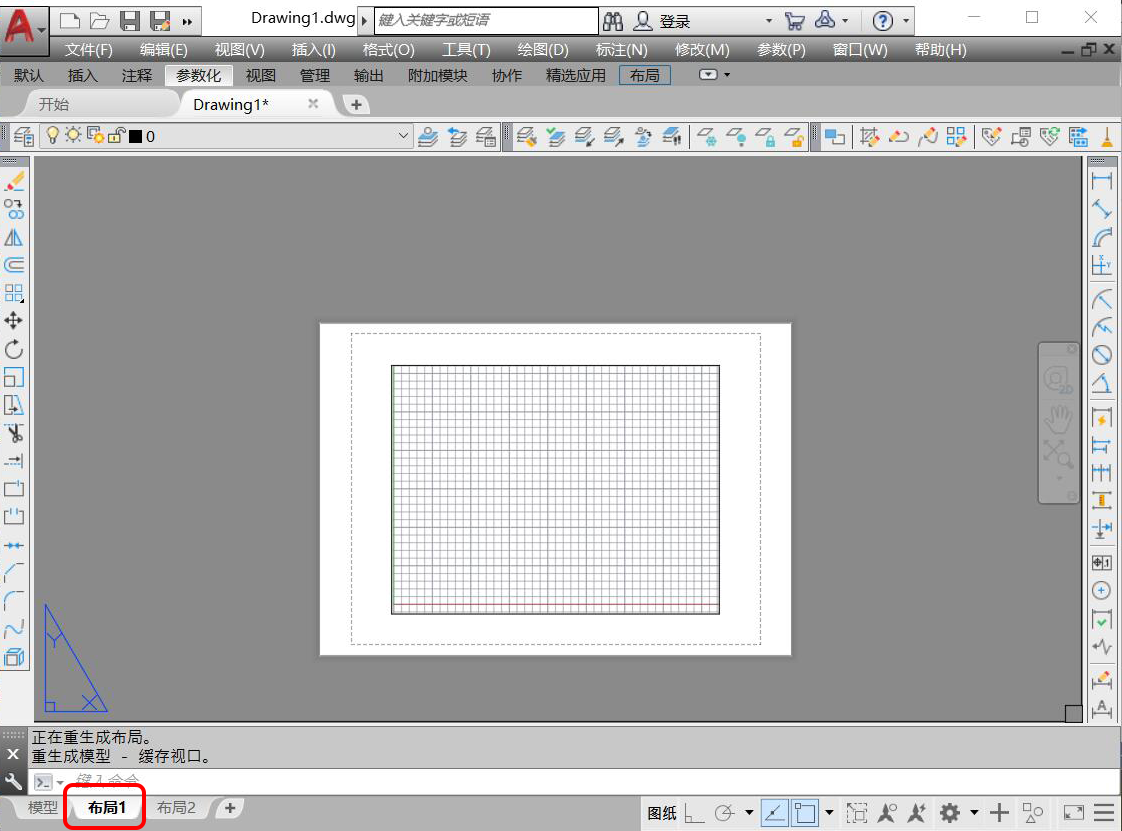The width and height of the screenshot is (1122, 831).
Task: Select the Mirror tool
Action: (14, 237)
